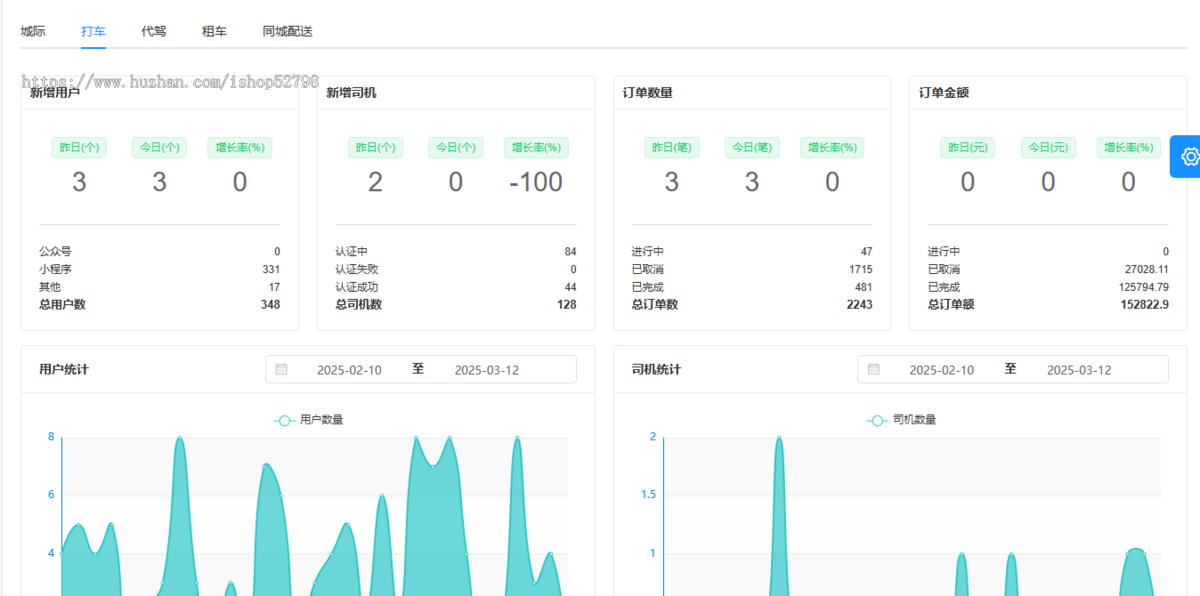The height and width of the screenshot is (596, 1200).
Task: Click cancelled amount 27028.11
Action: [x=1147, y=269]
